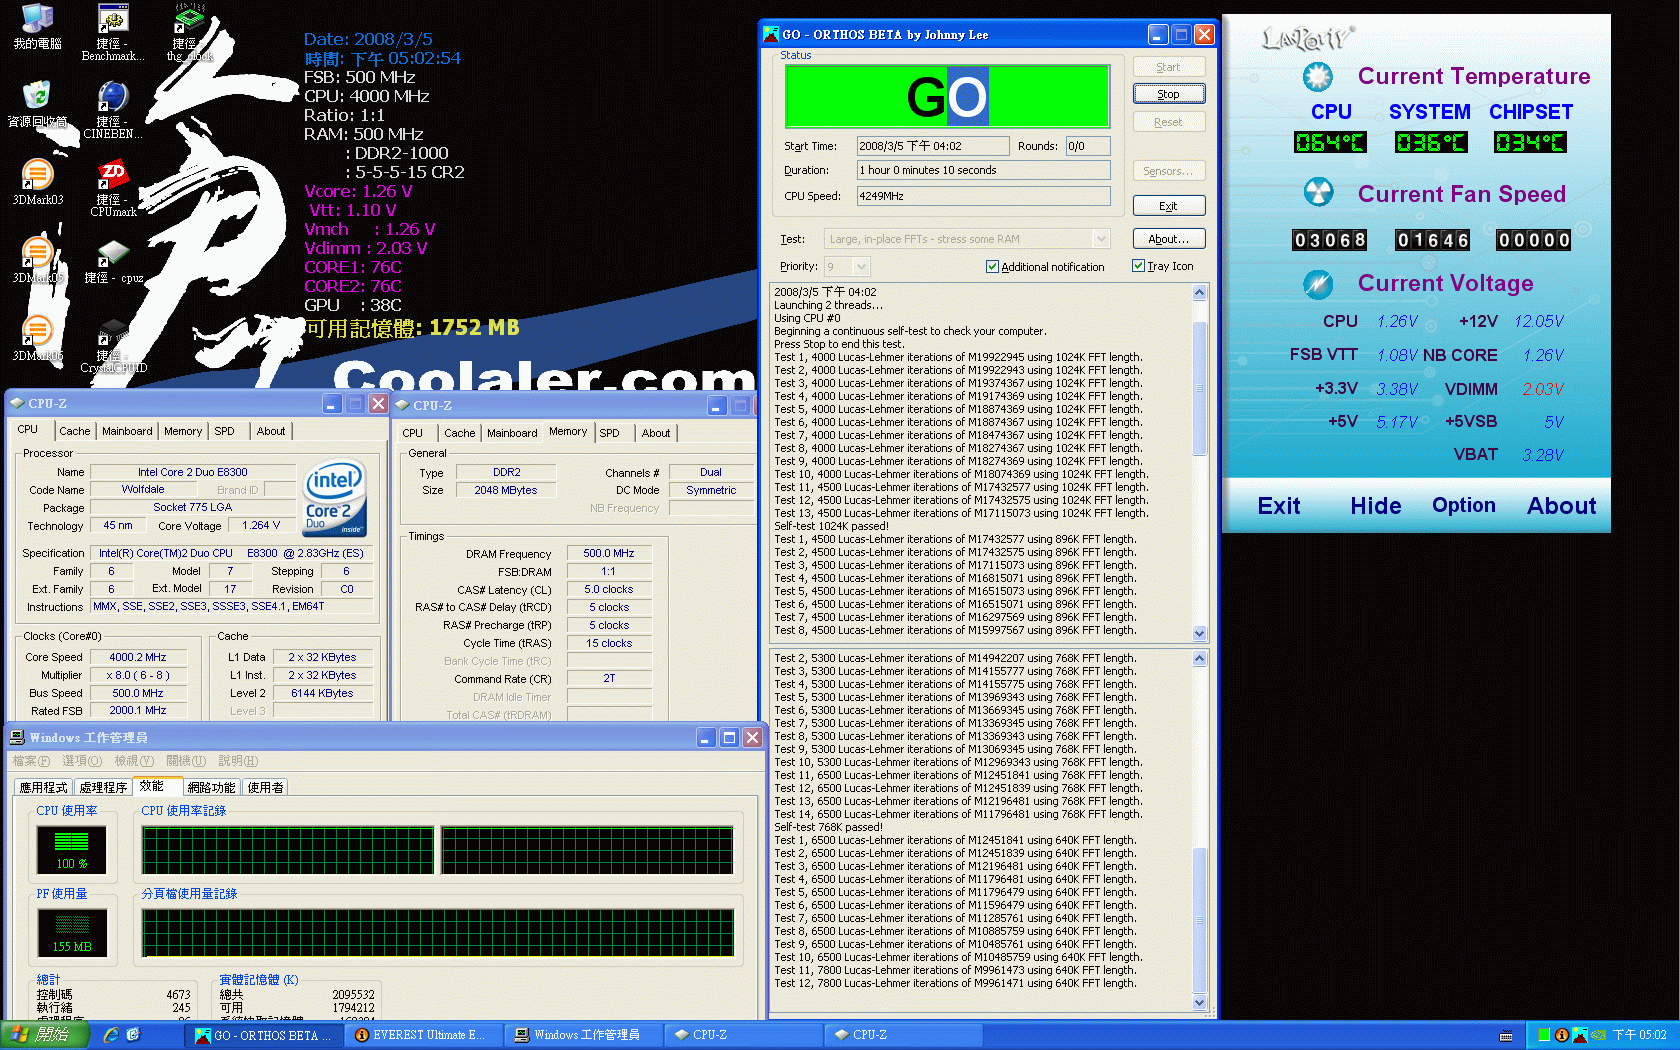Click Hide in LanParty monitor
This screenshot has height=1050, width=1680.
pyautogui.click(x=1375, y=506)
